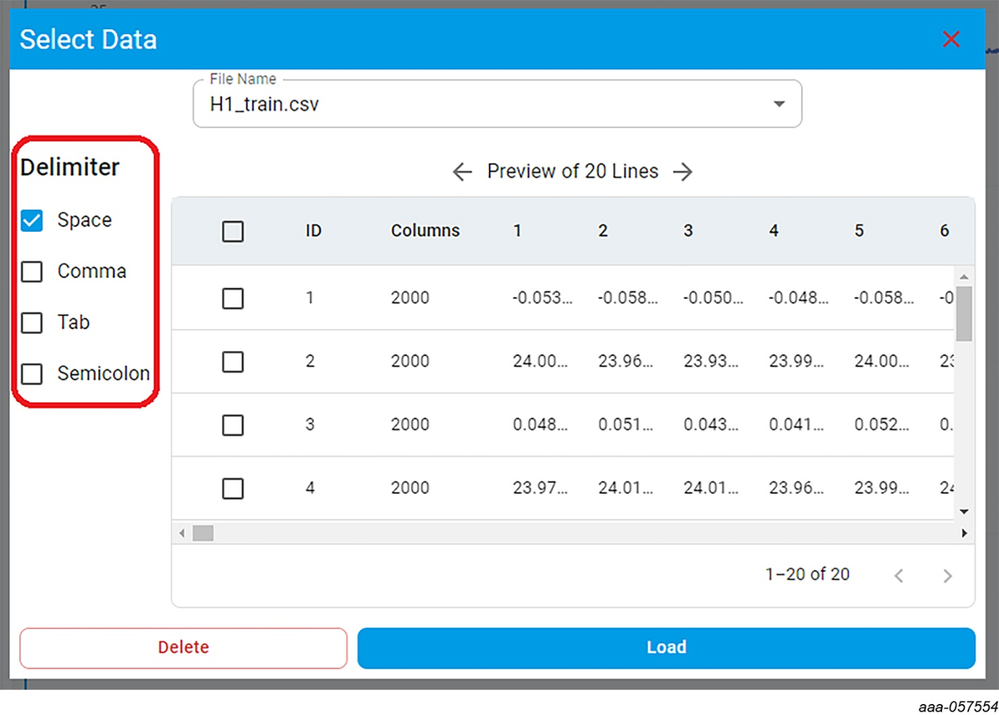Click the right arrow beside Preview of 20 Lines
Viewport: 999px width, 715px height.
click(683, 172)
